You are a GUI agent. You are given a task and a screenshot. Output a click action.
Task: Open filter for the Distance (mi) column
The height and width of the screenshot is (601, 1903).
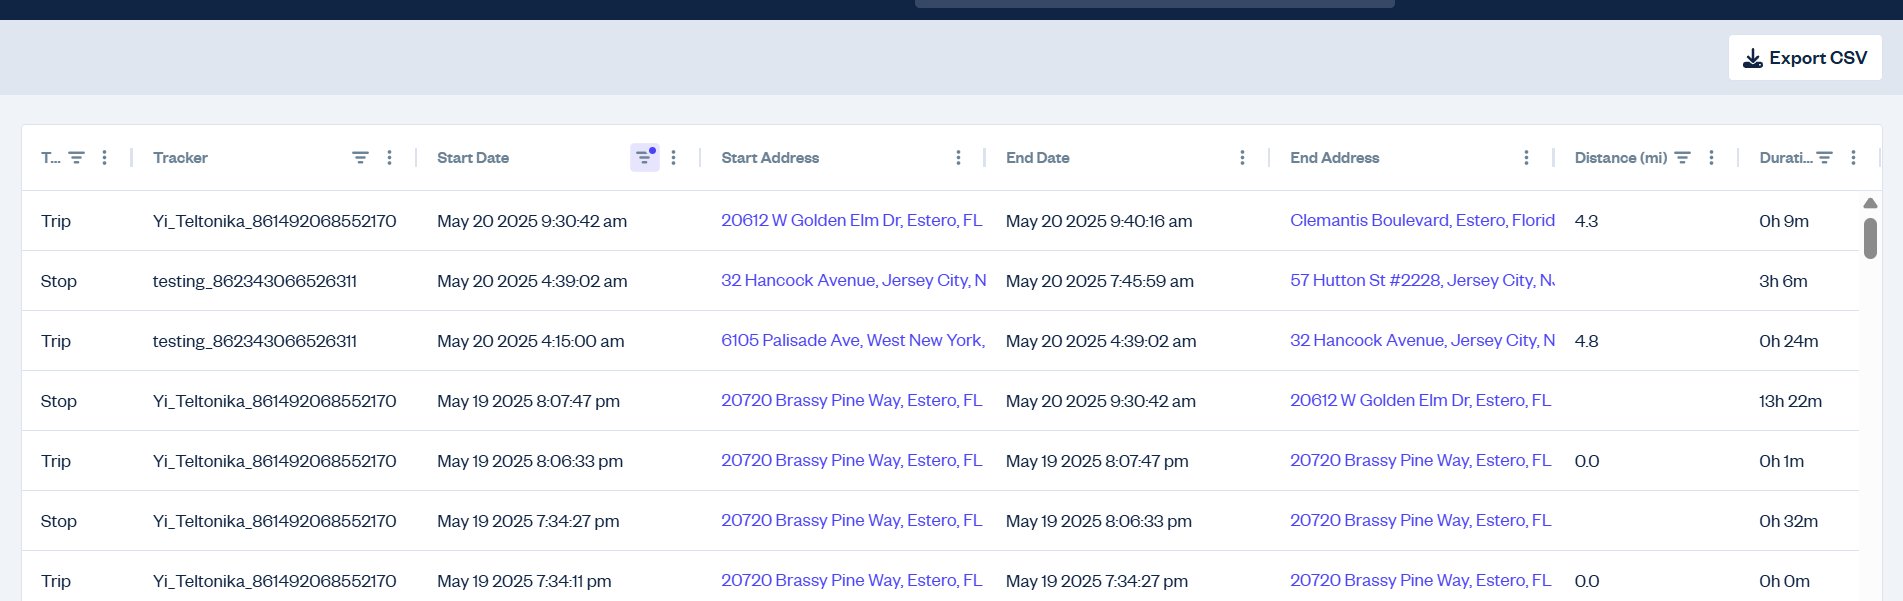(x=1683, y=158)
